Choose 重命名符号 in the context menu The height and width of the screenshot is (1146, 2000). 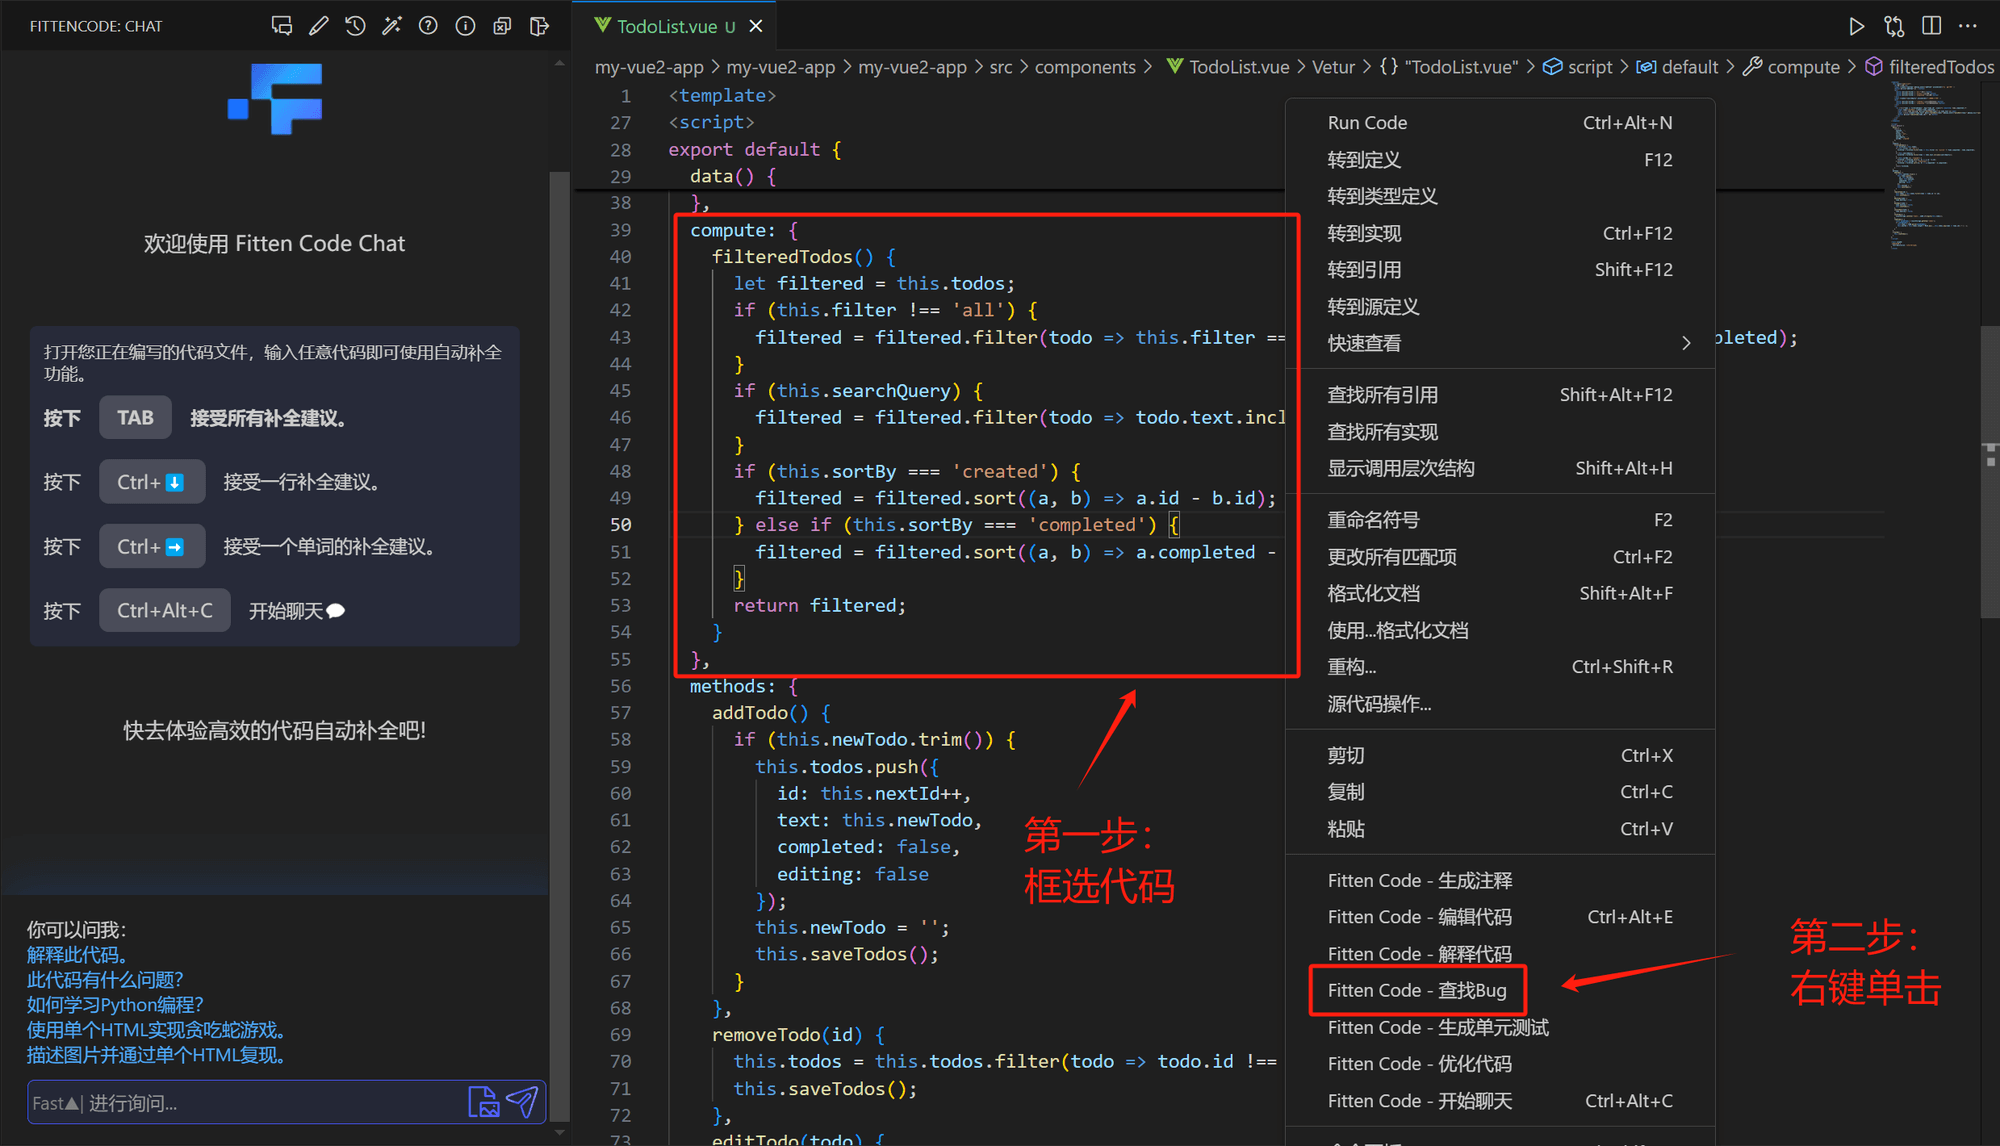1500,520
